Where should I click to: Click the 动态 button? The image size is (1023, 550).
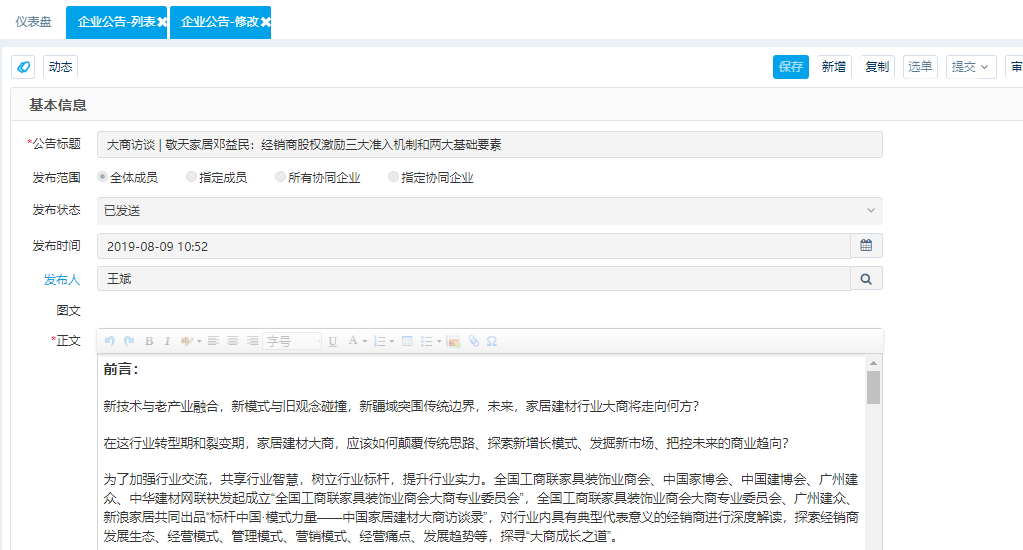61,67
